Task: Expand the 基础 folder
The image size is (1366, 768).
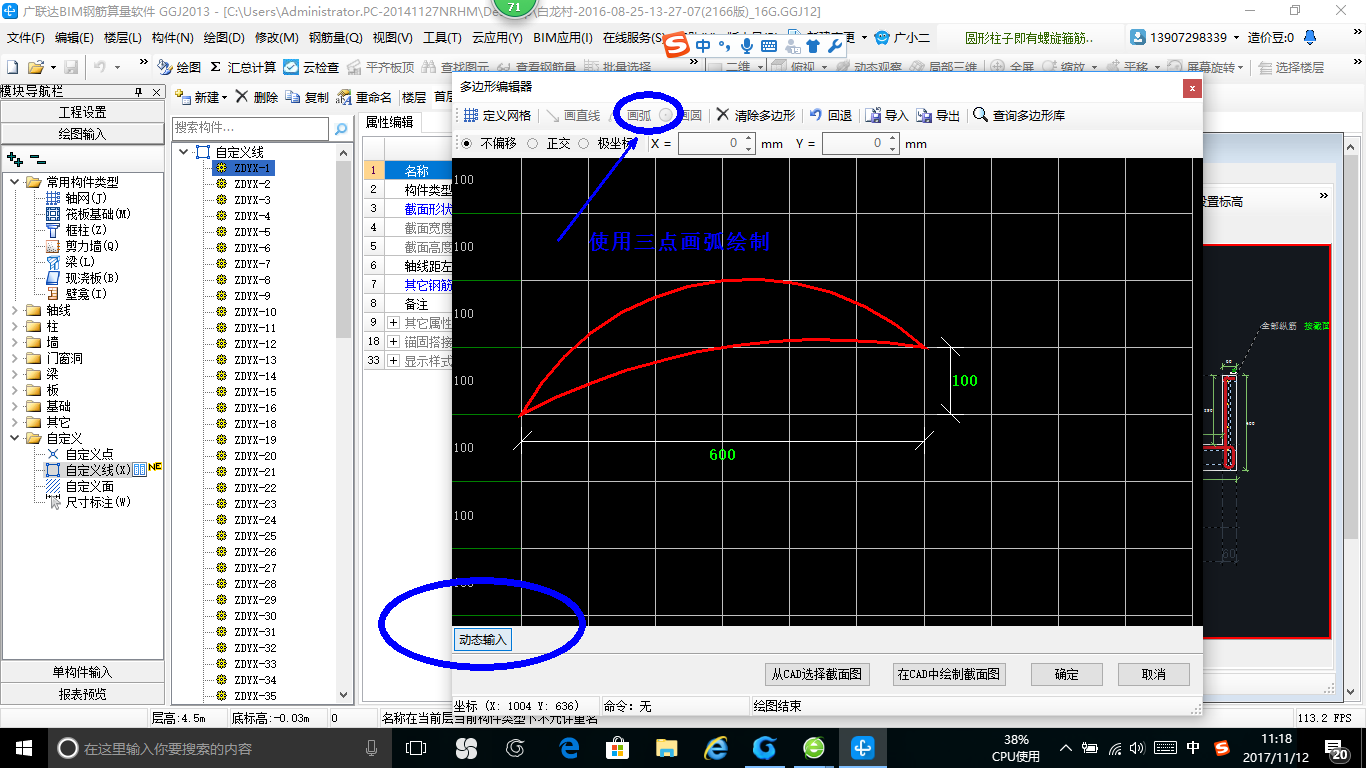Action: coord(15,406)
